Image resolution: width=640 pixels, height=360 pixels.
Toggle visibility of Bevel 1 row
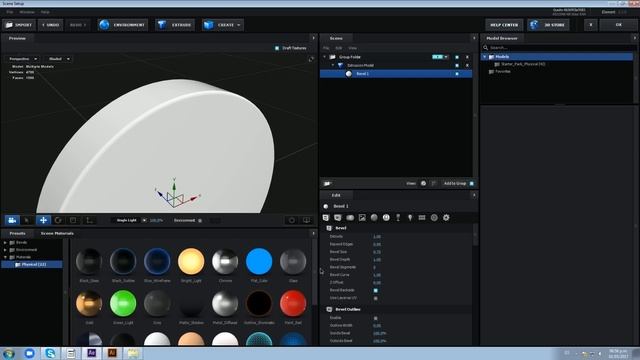pyautogui.click(x=457, y=74)
